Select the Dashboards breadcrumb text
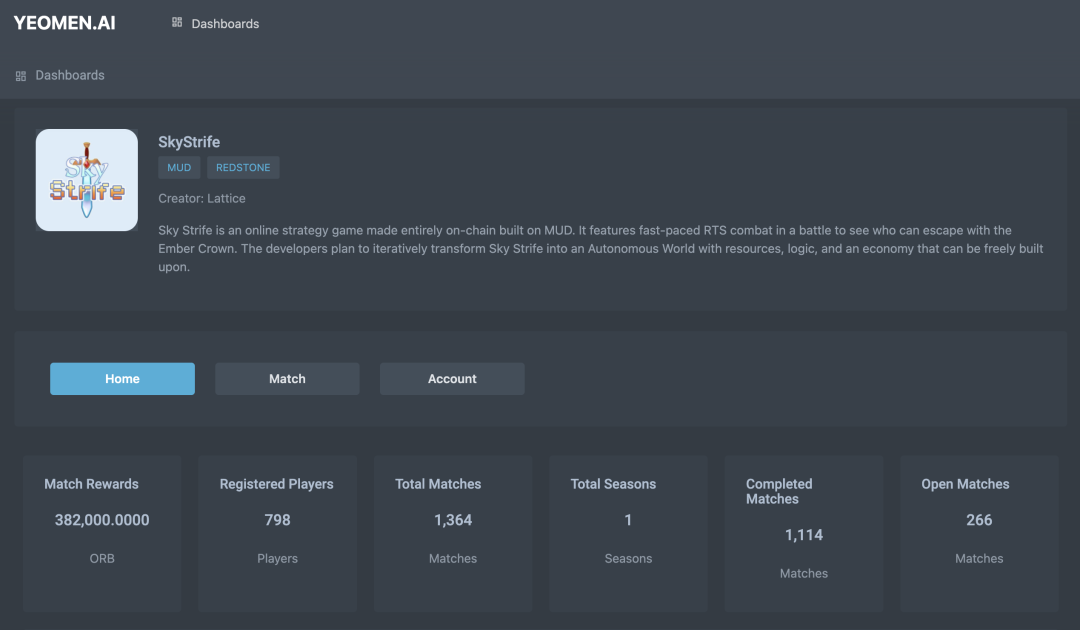1080x630 pixels. click(70, 75)
